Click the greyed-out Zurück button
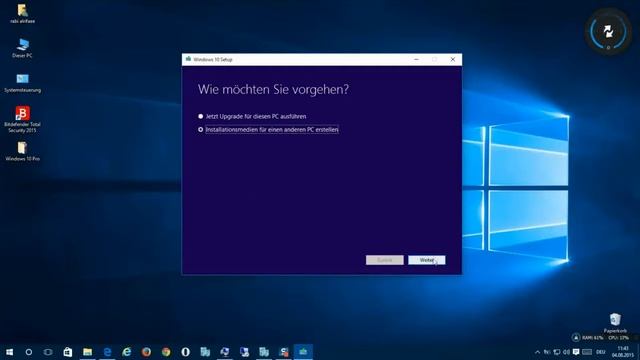Viewport: 640px width, 360px height. tap(384, 260)
